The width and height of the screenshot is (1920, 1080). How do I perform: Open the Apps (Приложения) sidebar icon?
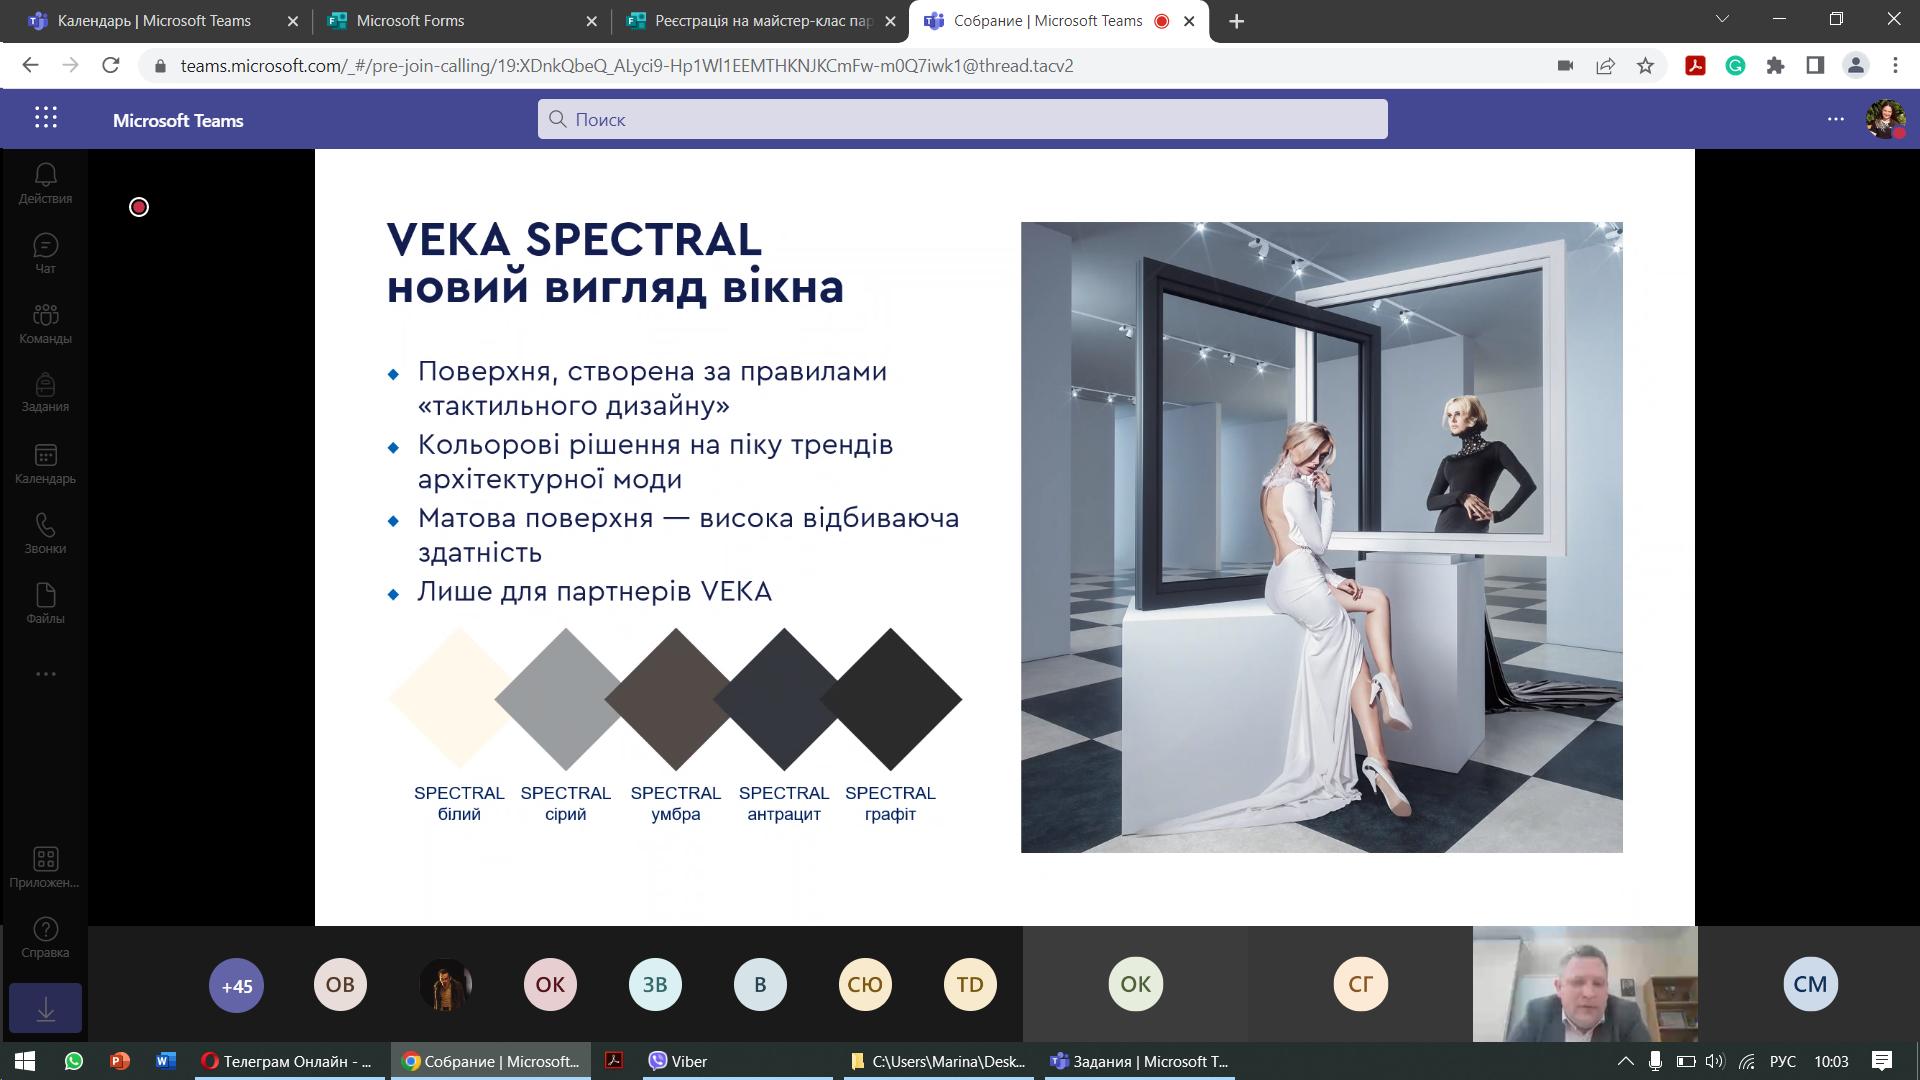(x=45, y=868)
